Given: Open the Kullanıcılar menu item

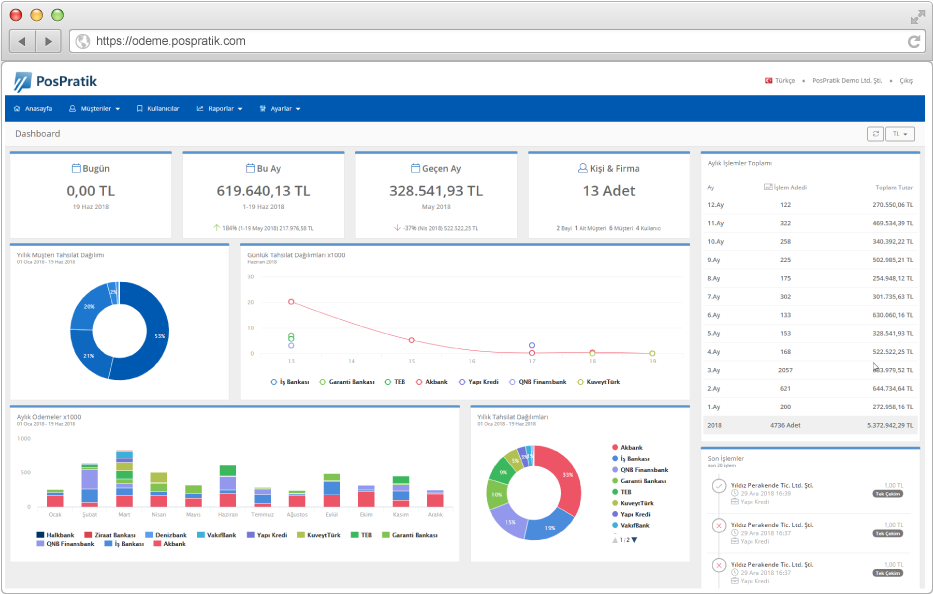Looking at the screenshot, I should coord(158,109).
